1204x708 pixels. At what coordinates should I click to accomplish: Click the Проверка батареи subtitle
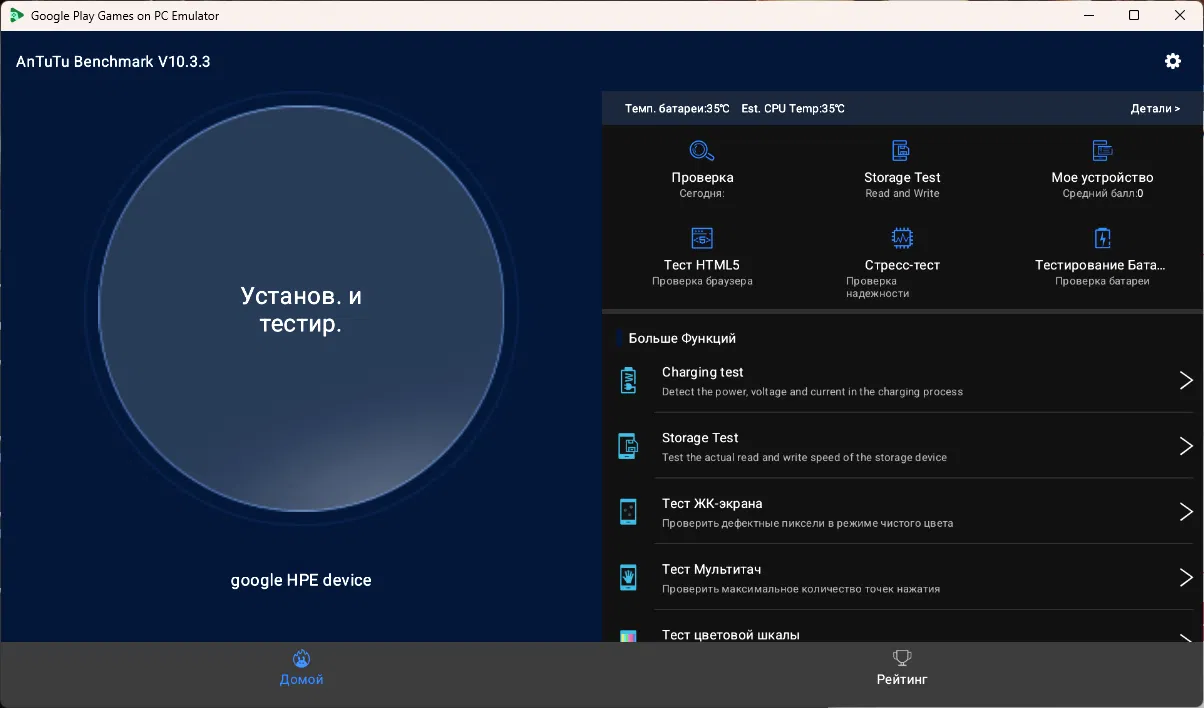click(x=1102, y=281)
